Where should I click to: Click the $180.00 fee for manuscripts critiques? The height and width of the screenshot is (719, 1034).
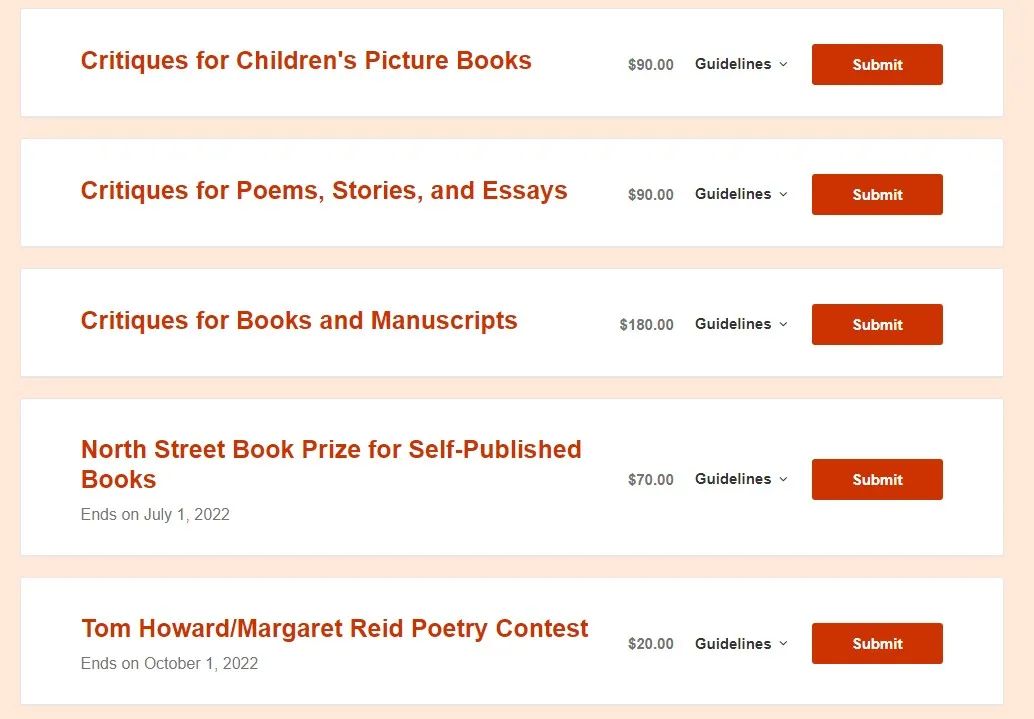(x=646, y=325)
